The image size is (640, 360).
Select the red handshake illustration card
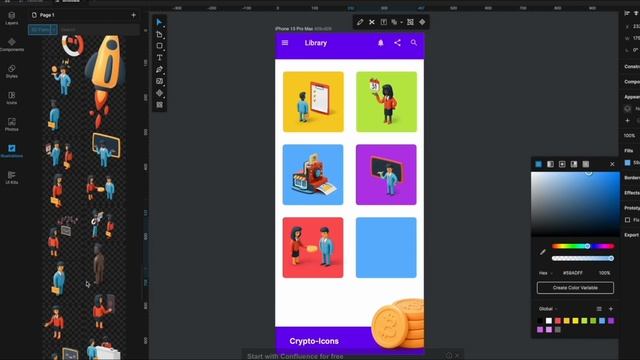(x=313, y=247)
